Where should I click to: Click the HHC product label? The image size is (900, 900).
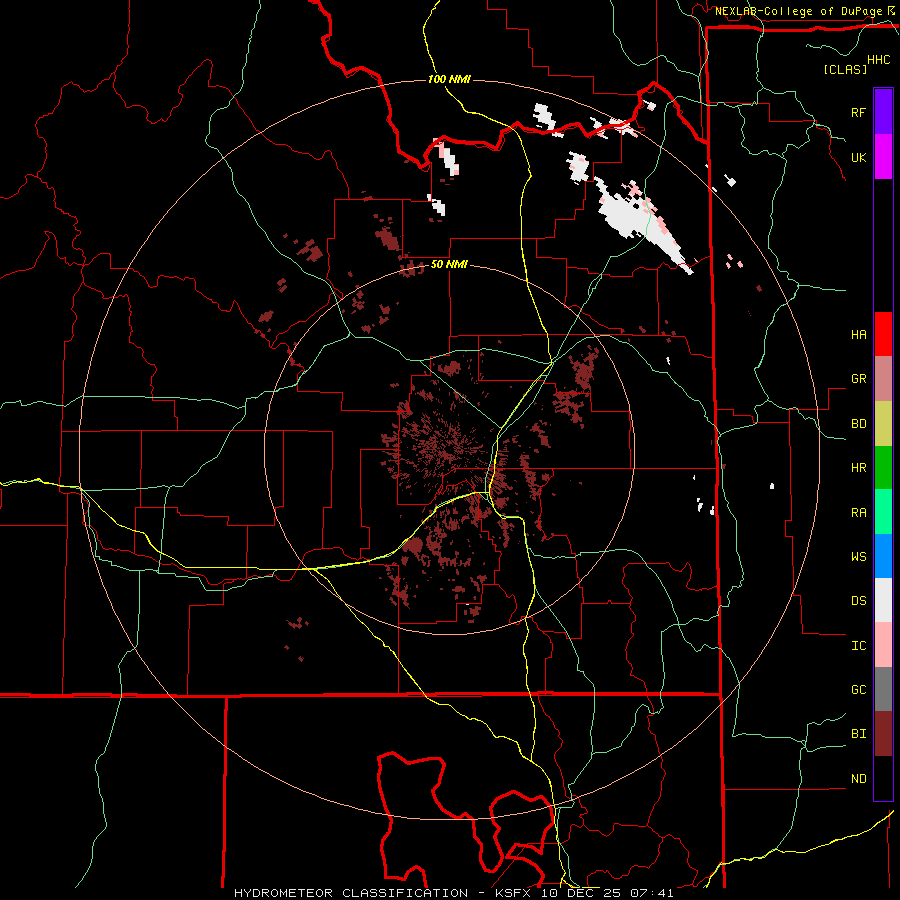(879, 60)
